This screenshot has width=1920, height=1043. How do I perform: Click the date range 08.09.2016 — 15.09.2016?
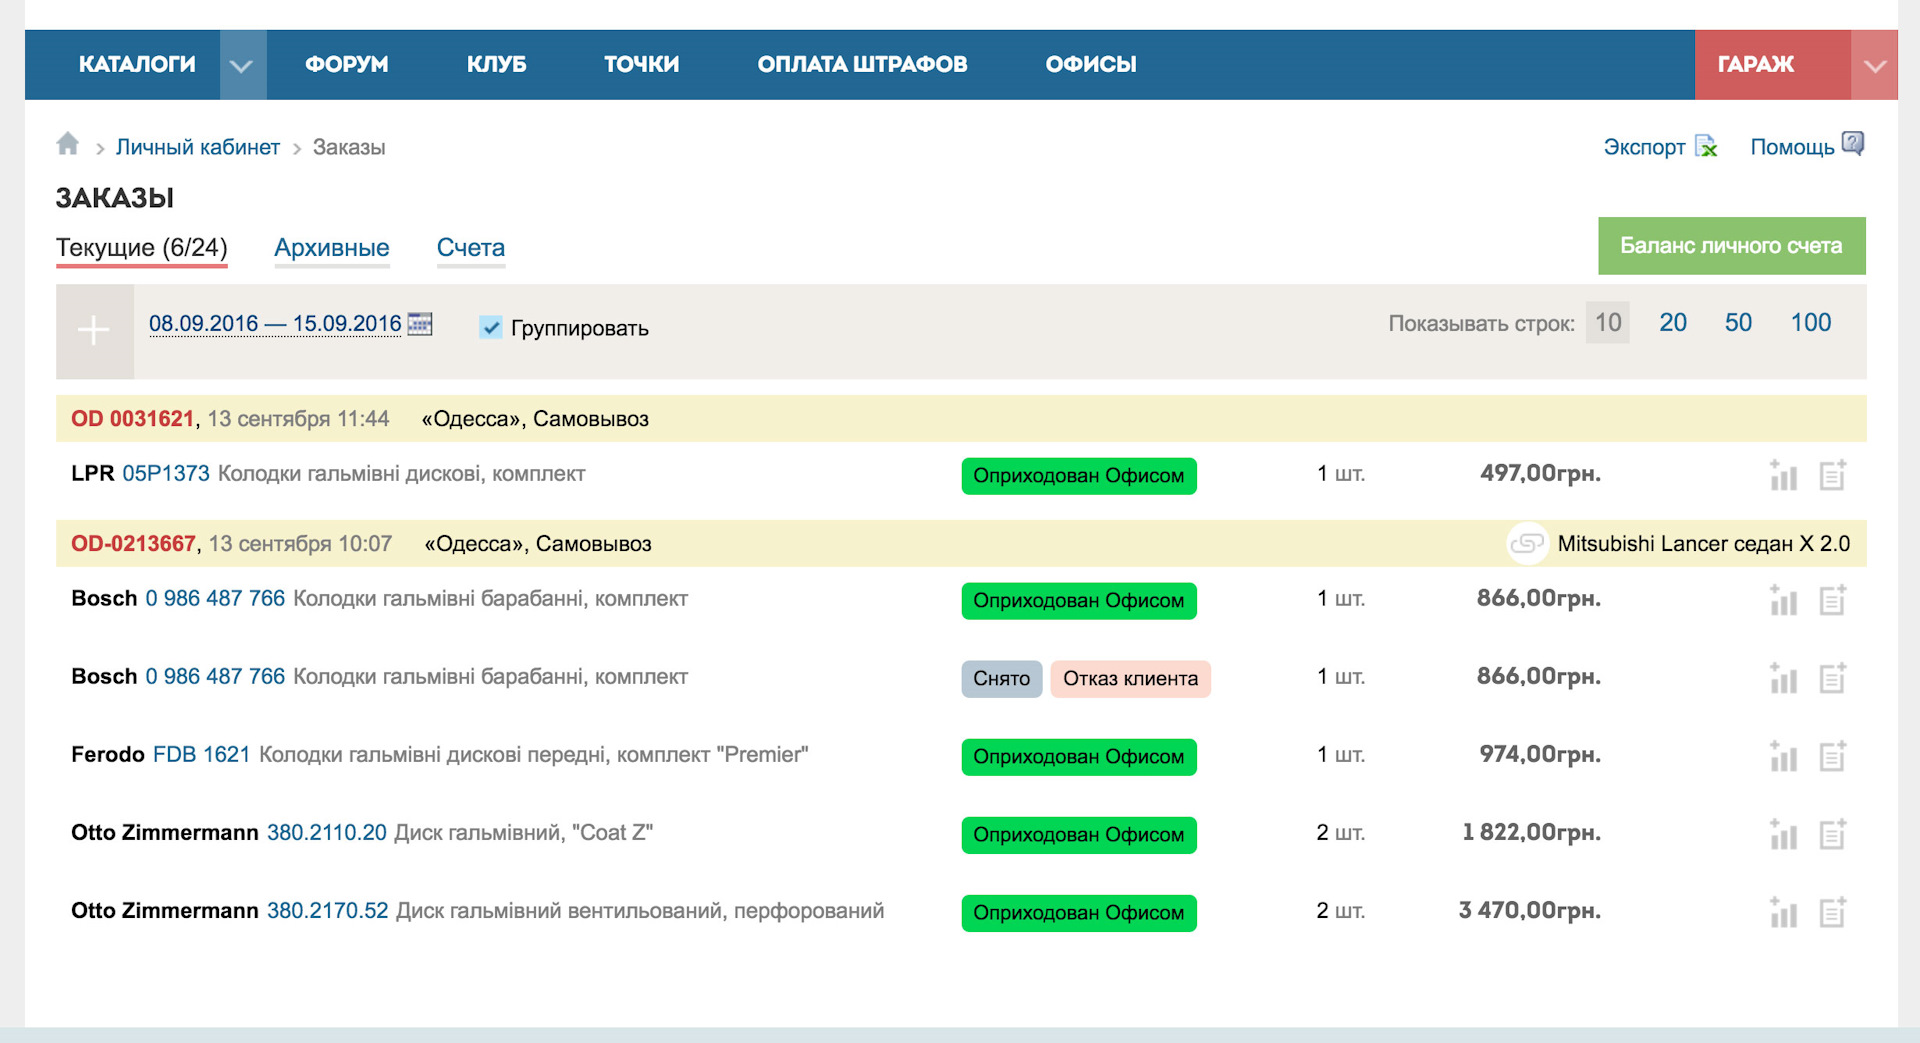coord(275,324)
